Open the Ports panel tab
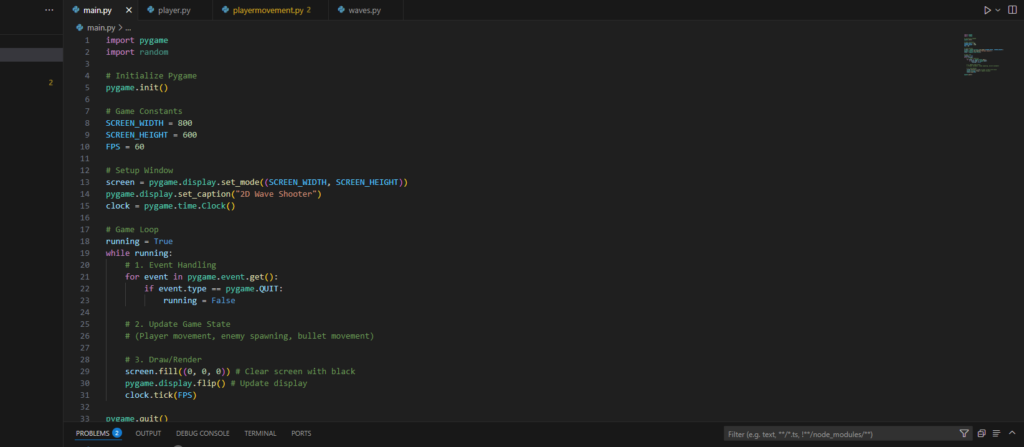Viewport: 1024px width, 447px height. coord(301,433)
